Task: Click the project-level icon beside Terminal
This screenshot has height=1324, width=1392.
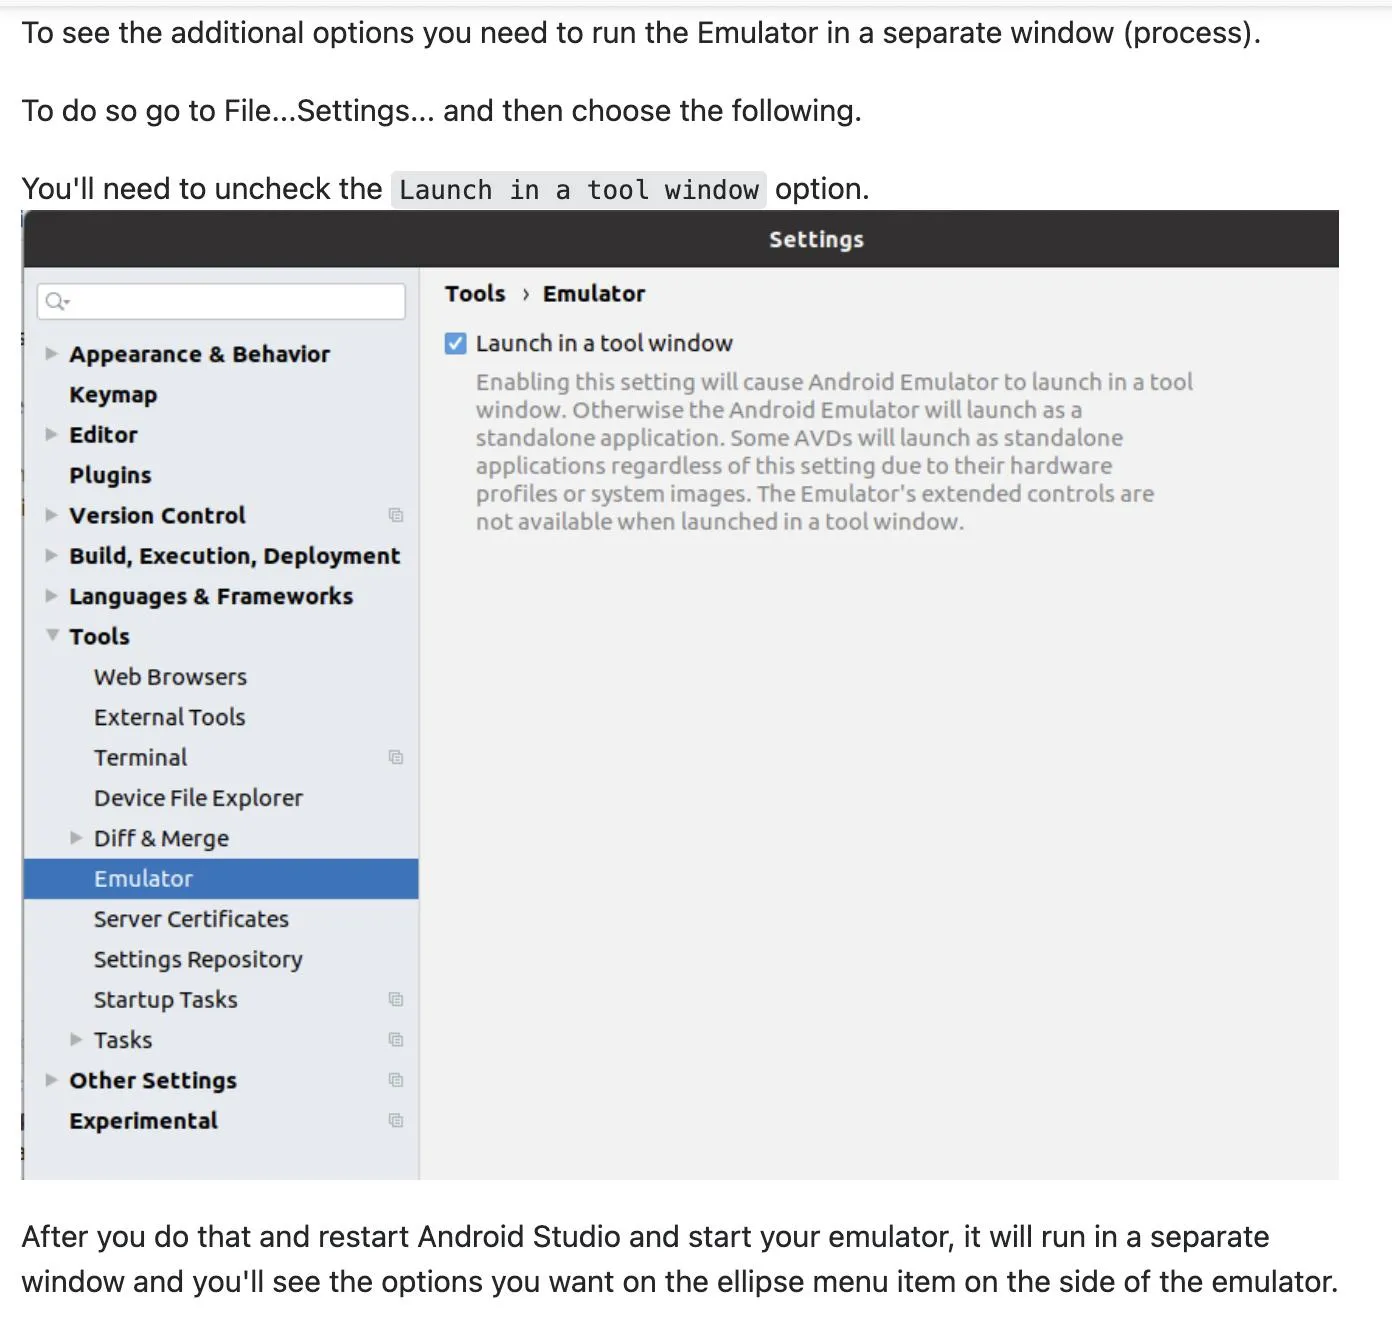Action: [396, 757]
